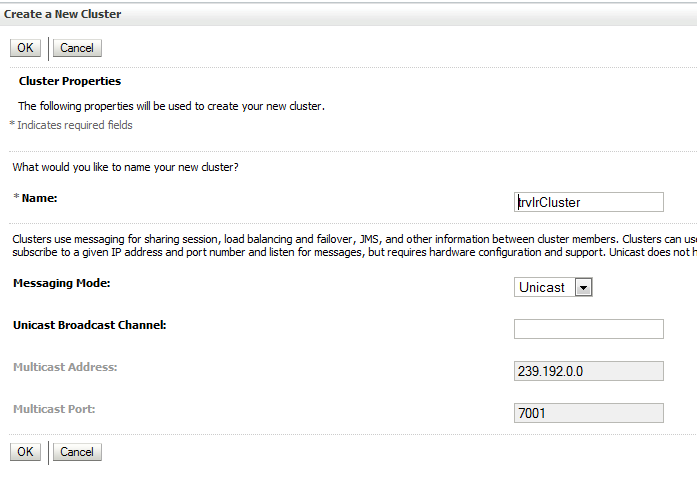Focus the cluster Name text field

pos(589,202)
